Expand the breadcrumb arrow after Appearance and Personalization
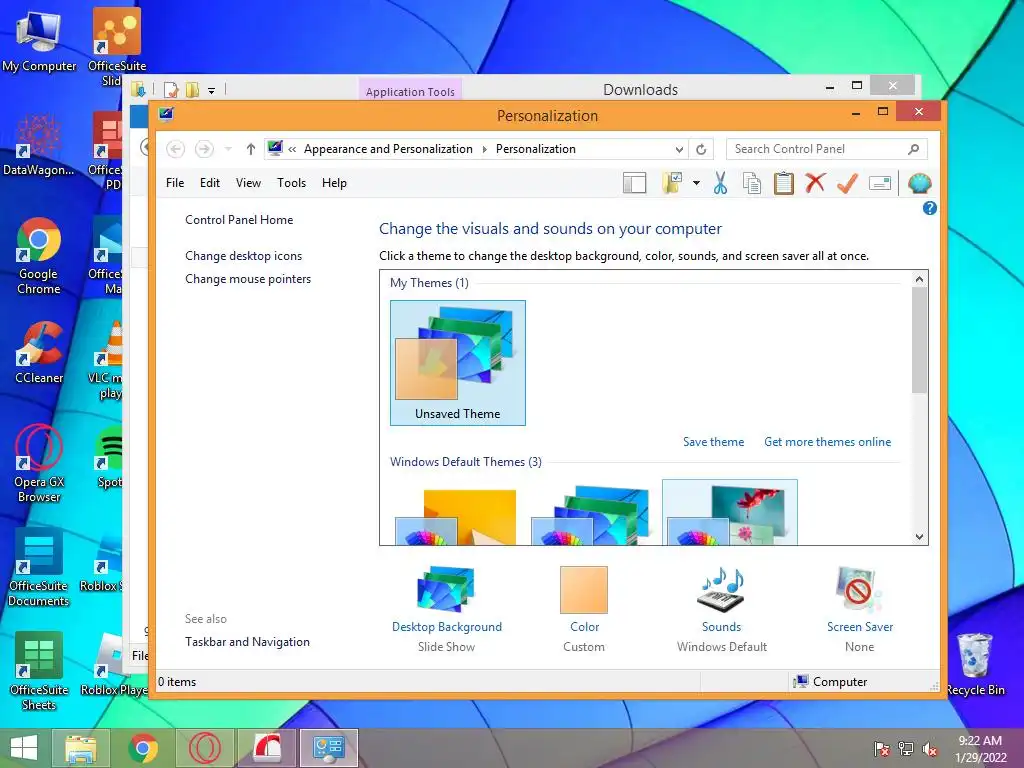 pos(485,149)
